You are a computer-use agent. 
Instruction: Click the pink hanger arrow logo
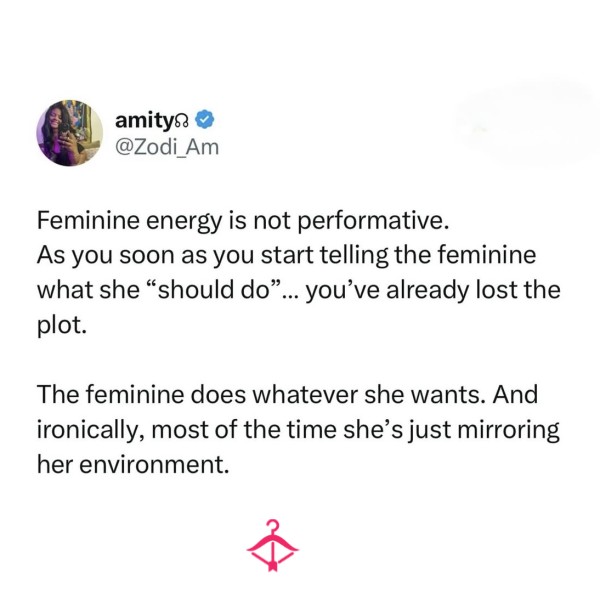pyautogui.click(x=272, y=545)
